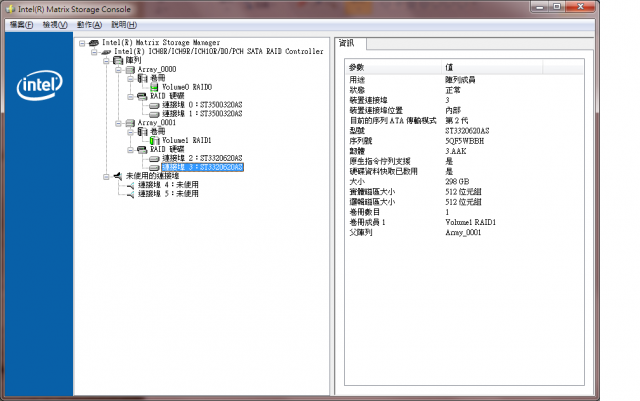Click the disk icon for 連接埠 0

pos(154,105)
